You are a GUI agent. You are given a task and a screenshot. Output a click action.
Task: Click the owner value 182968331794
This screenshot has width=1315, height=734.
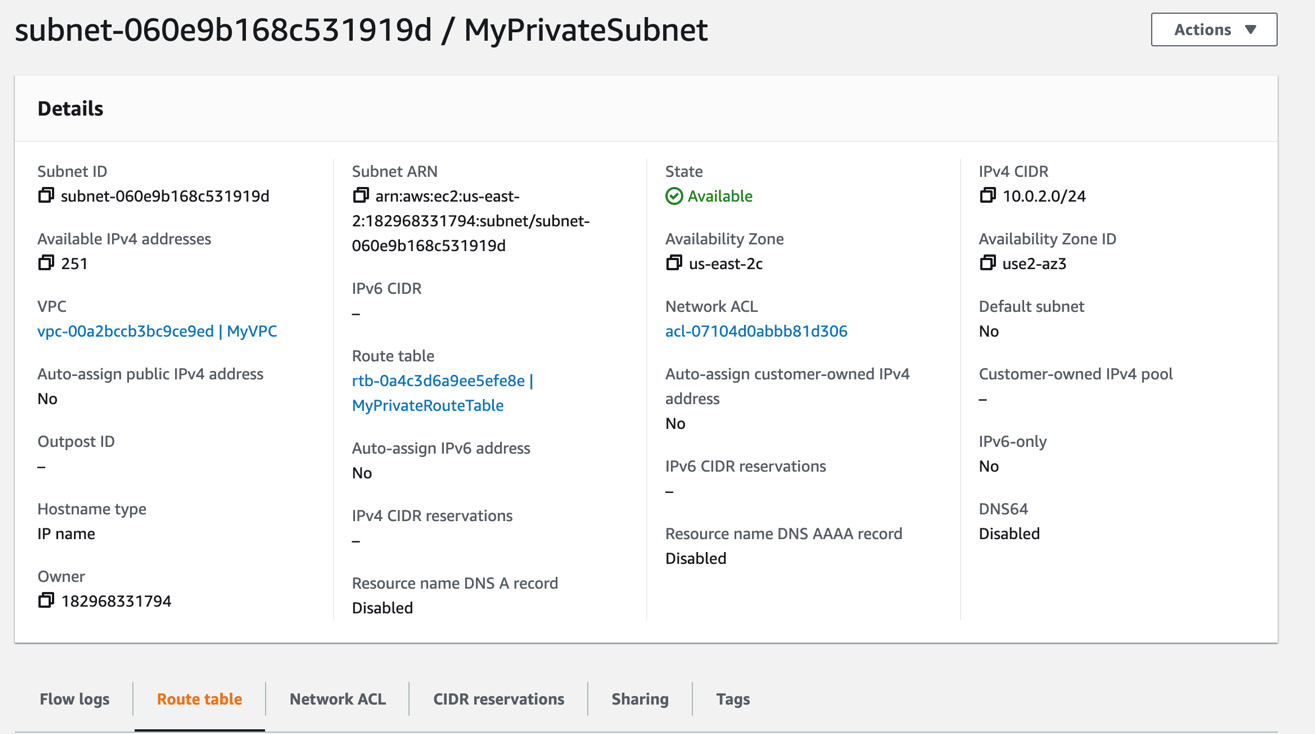116,601
